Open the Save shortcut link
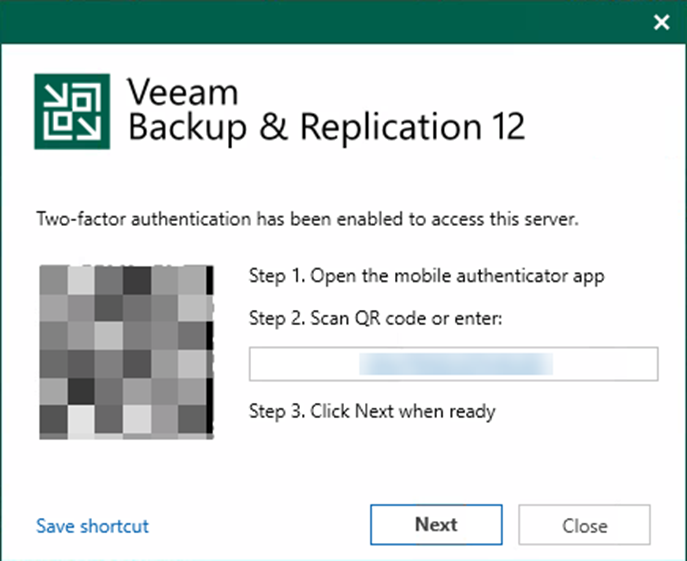Viewport: 687px width, 561px height. tap(92, 526)
